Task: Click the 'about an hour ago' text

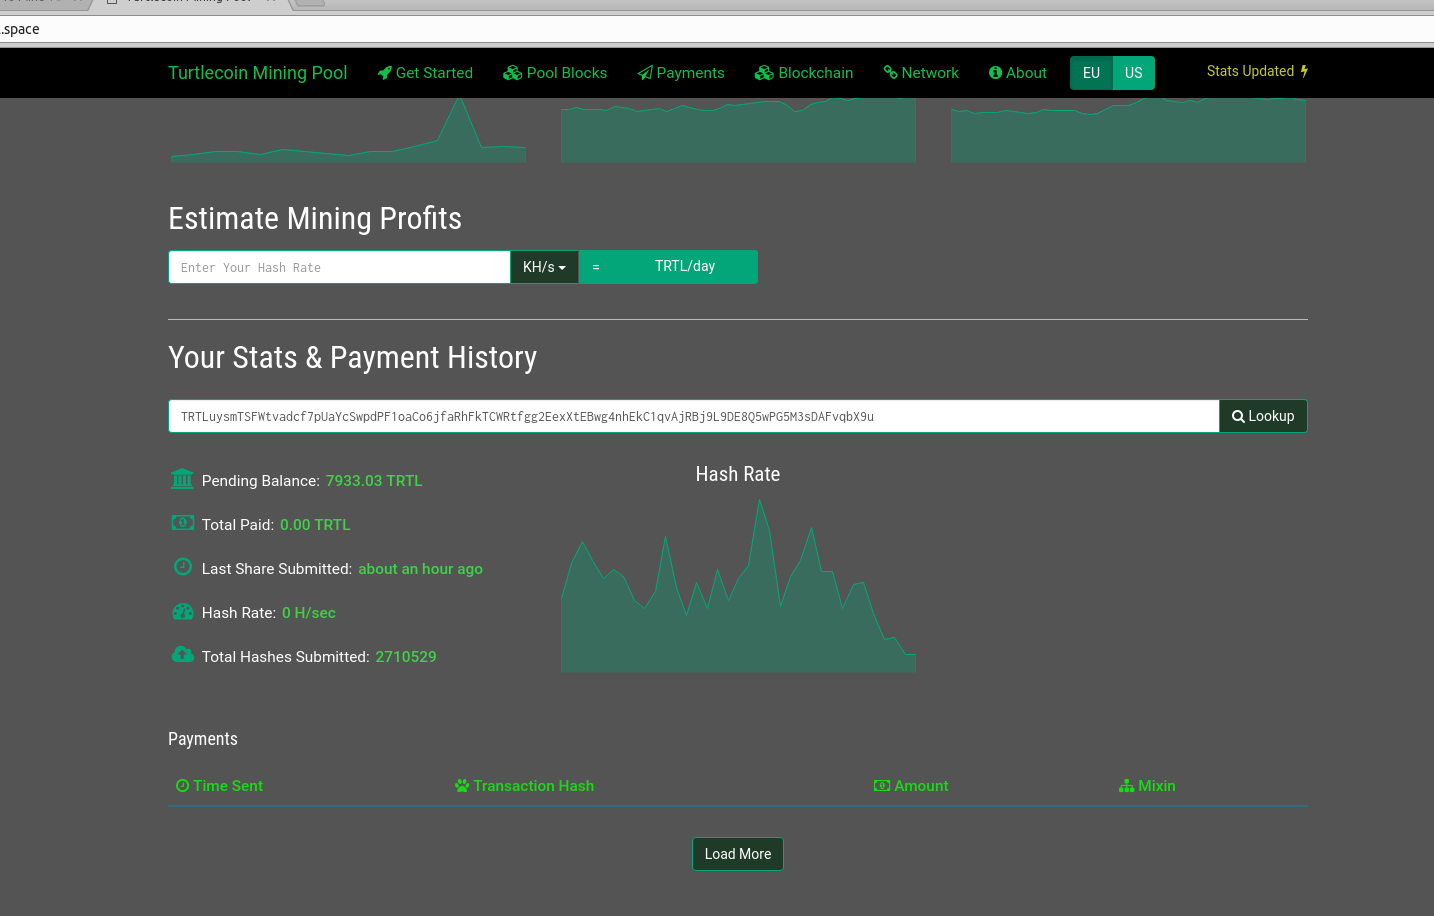Action: (x=420, y=569)
